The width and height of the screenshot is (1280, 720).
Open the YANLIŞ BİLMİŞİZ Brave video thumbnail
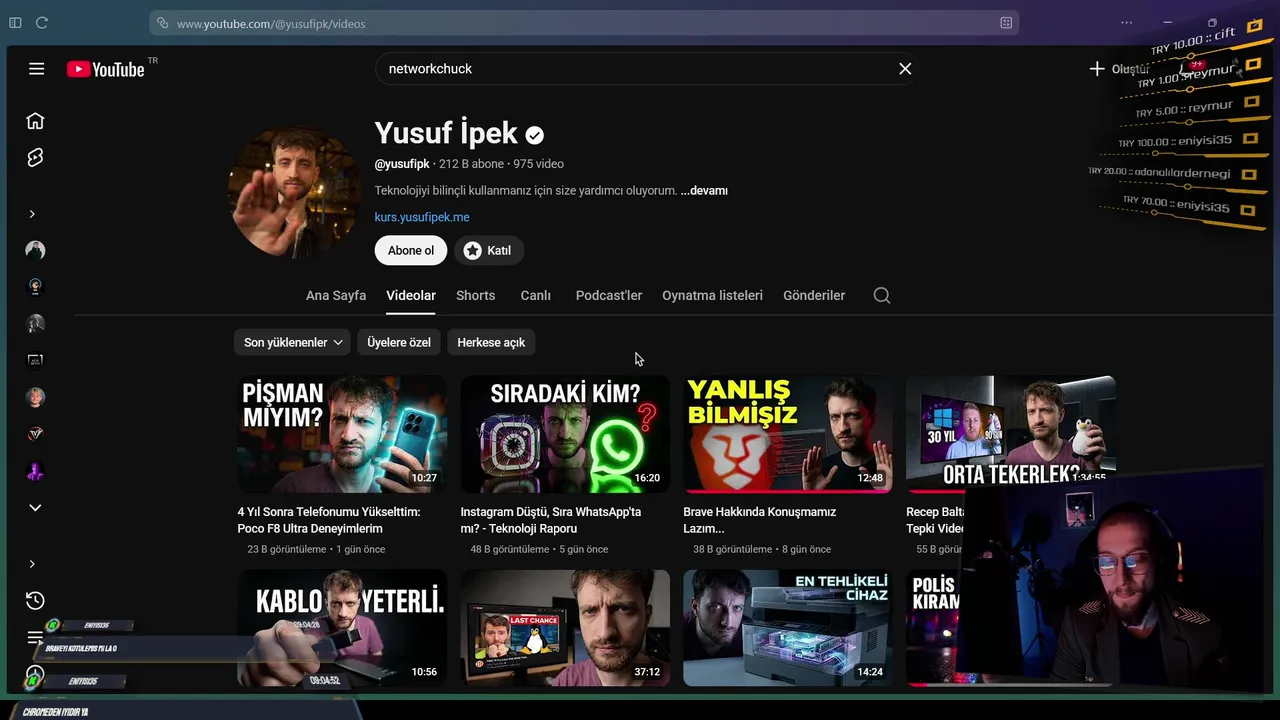788,434
